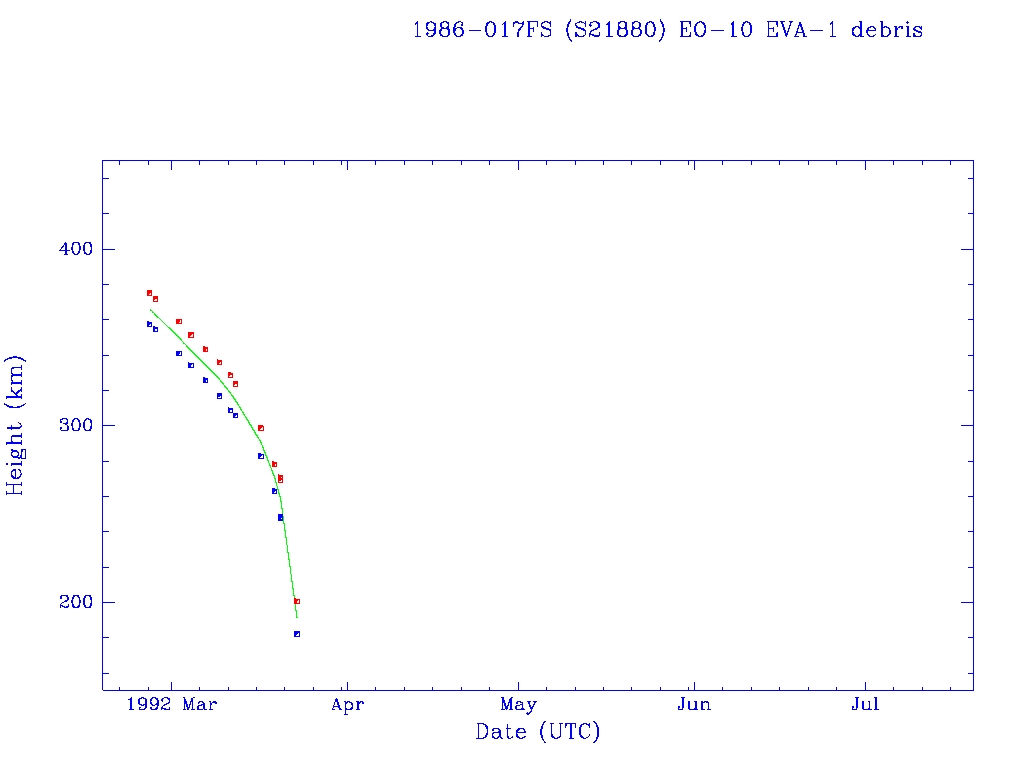The image size is (1024, 768).
Task: Click the top-left start of the green curve
Action: click(x=150, y=309)
